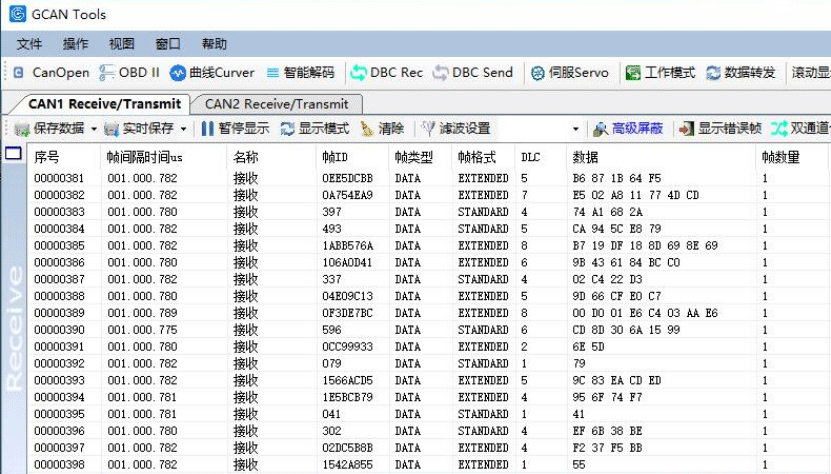
Task: Expand the 保存数据 dropdown arrow
Action: pyautogui.click(x=94, y=129)
